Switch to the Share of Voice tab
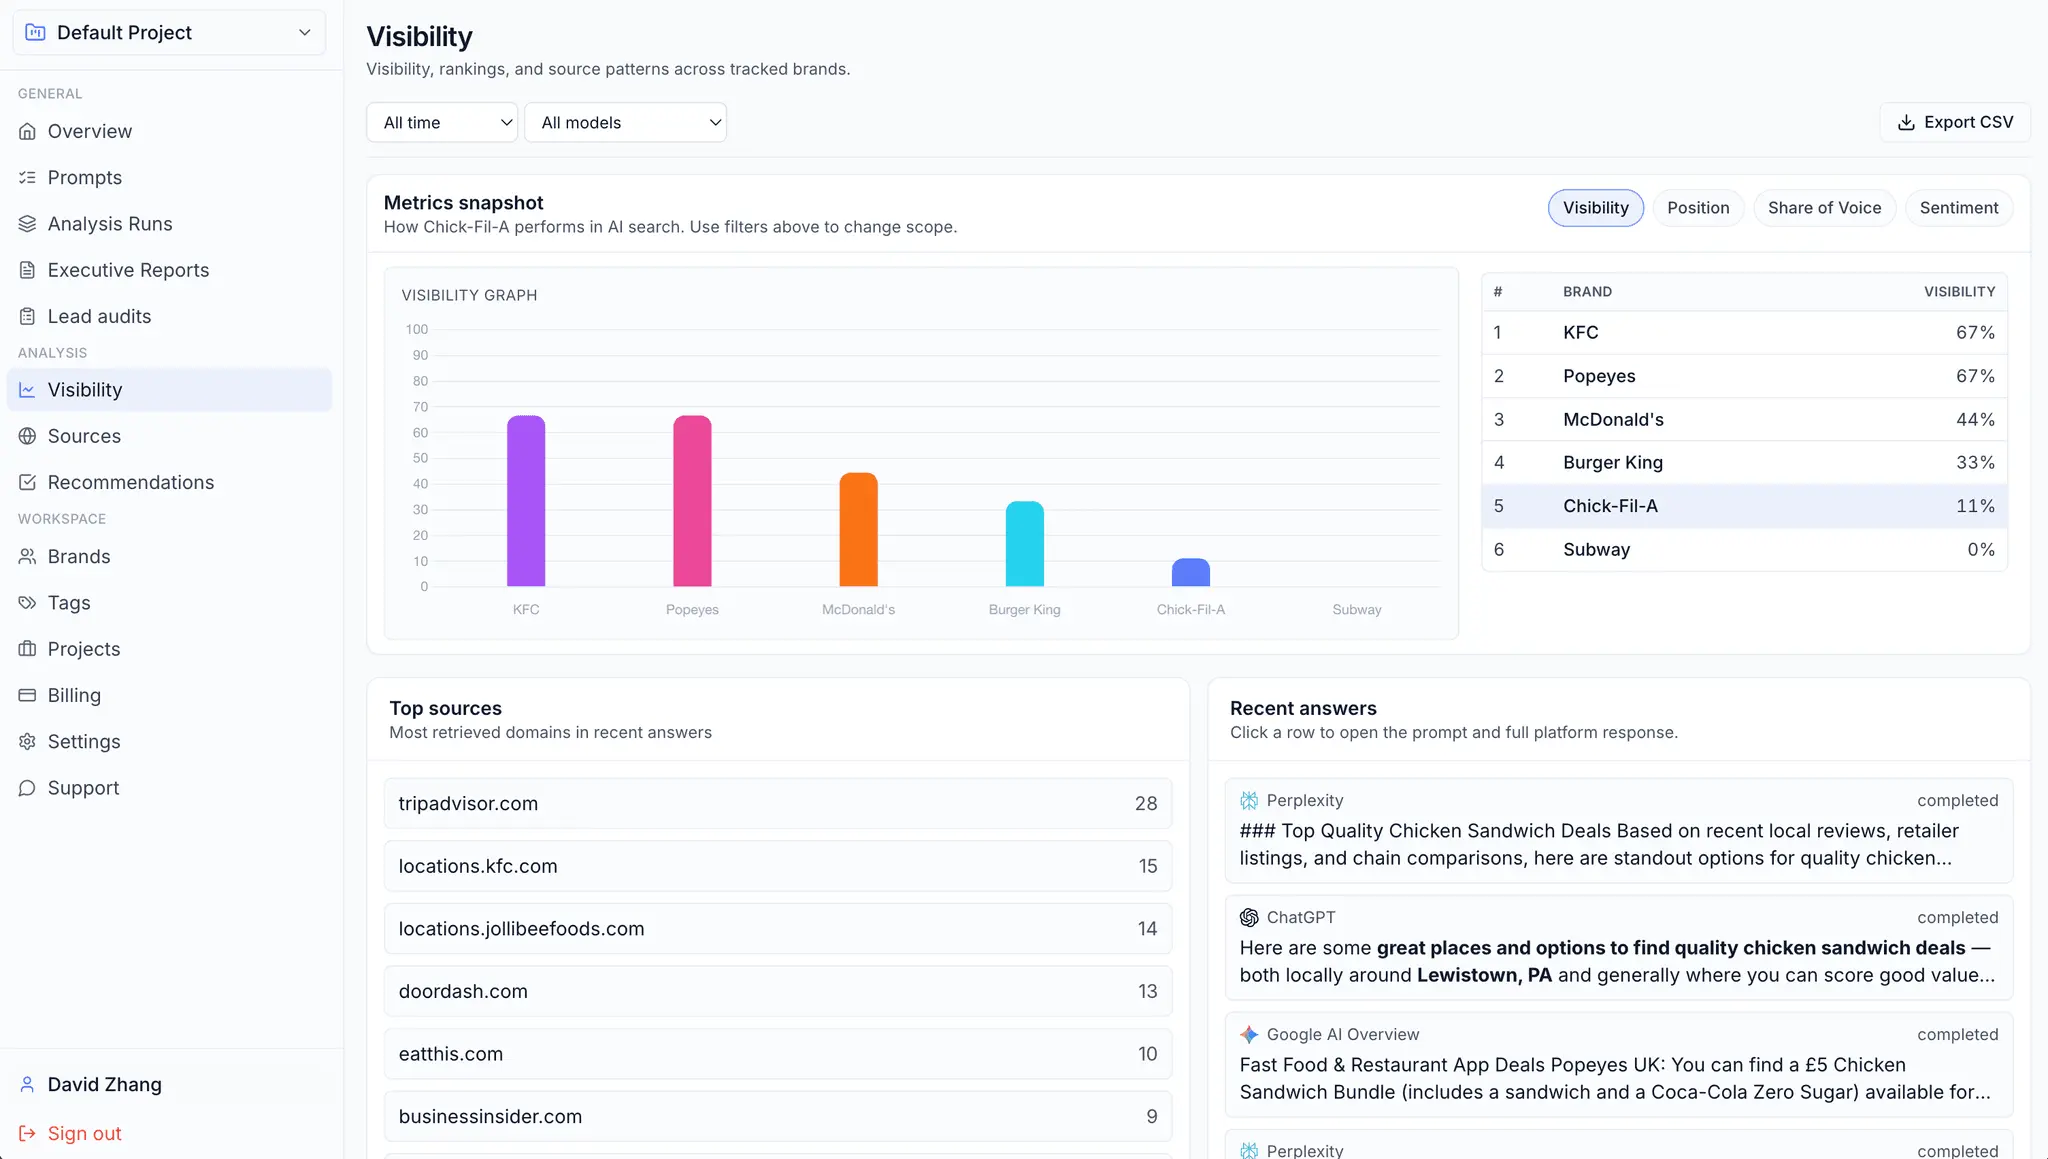 1824,208
